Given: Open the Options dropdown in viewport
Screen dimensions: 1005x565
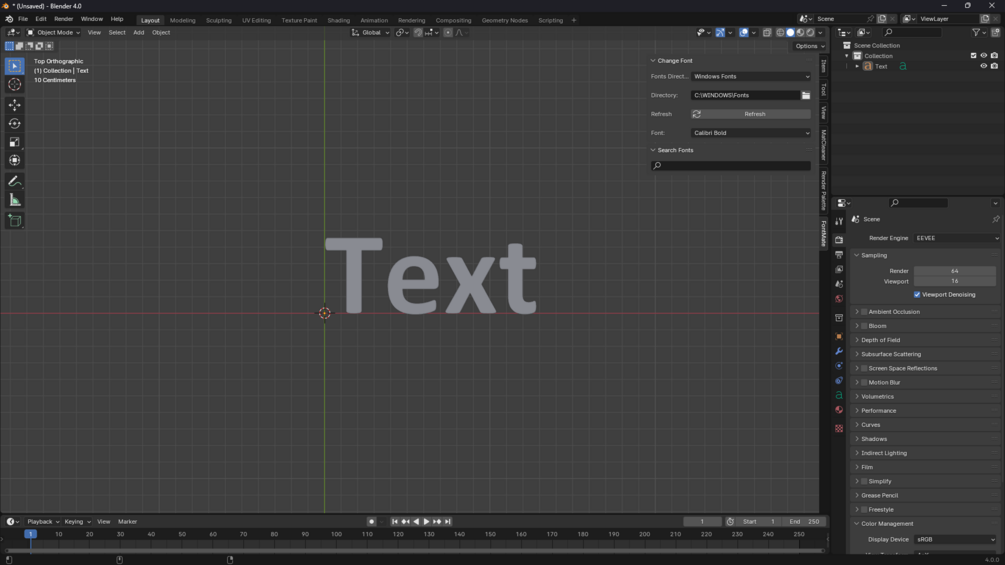Looking at the screenshot, I should [x=810, y=46].
